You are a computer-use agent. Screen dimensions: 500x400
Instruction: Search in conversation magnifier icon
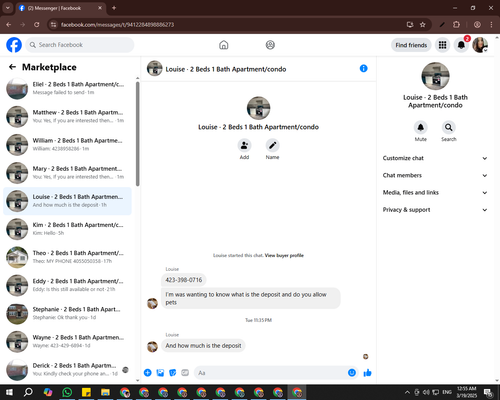449,127
